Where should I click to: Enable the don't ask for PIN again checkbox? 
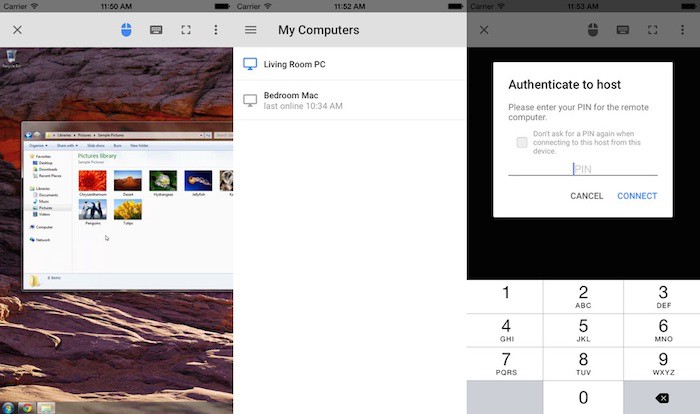click(522, 142)
